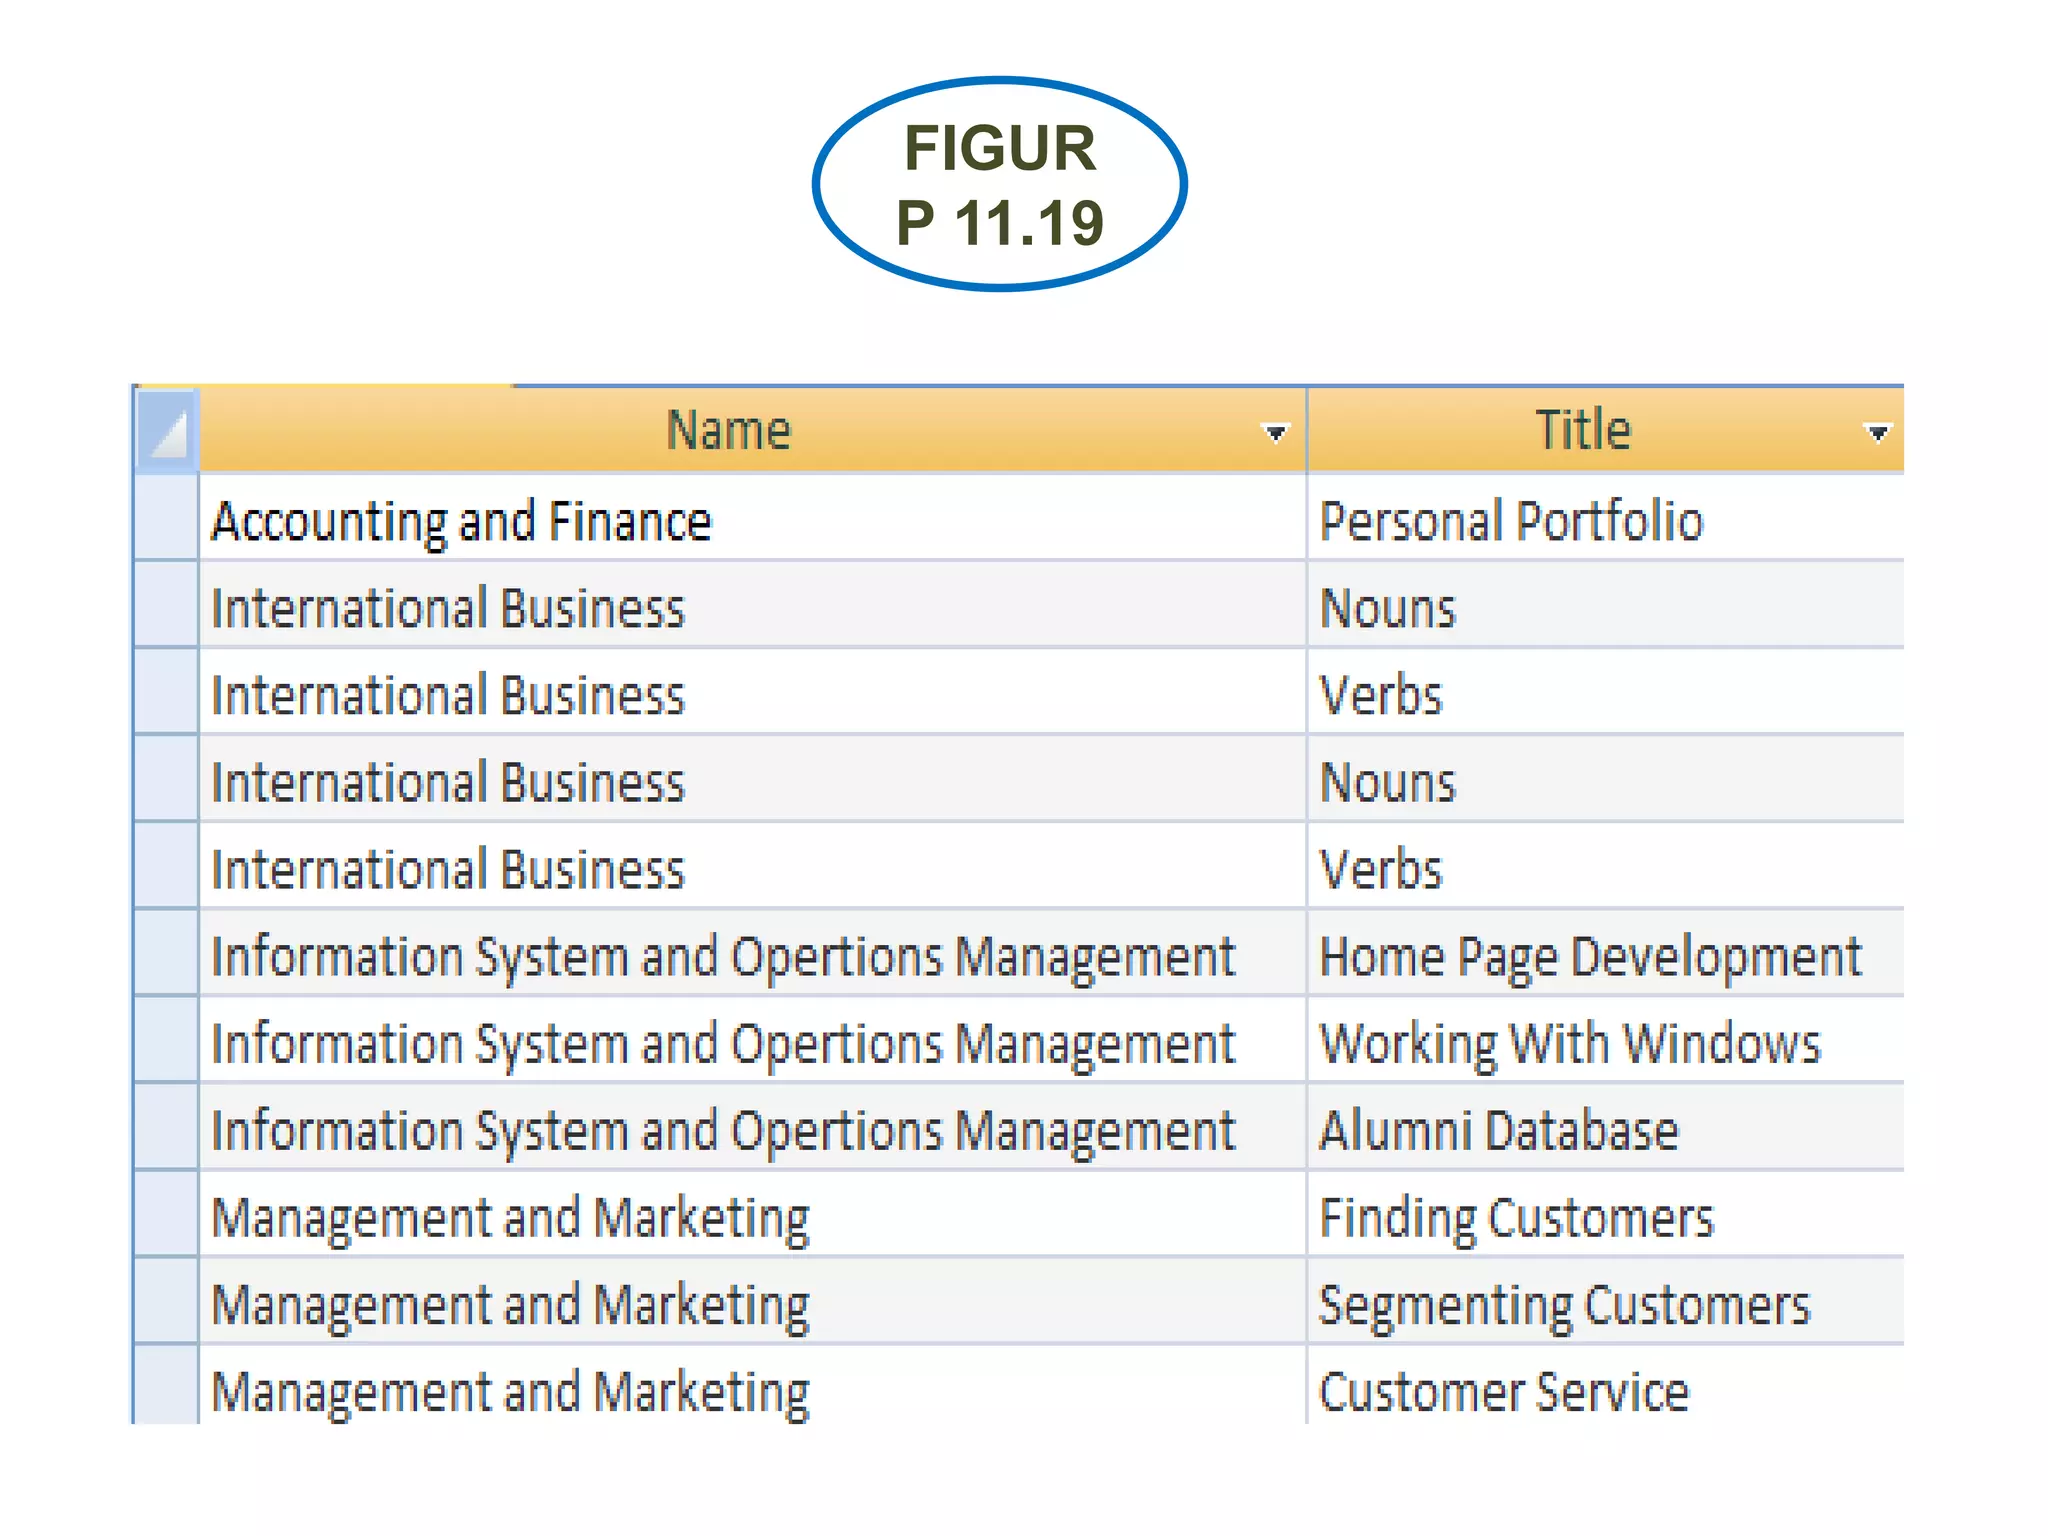
Task: Open the Title column dropdown arrow
Action: pyautogui.click(x=1877, y=433)
